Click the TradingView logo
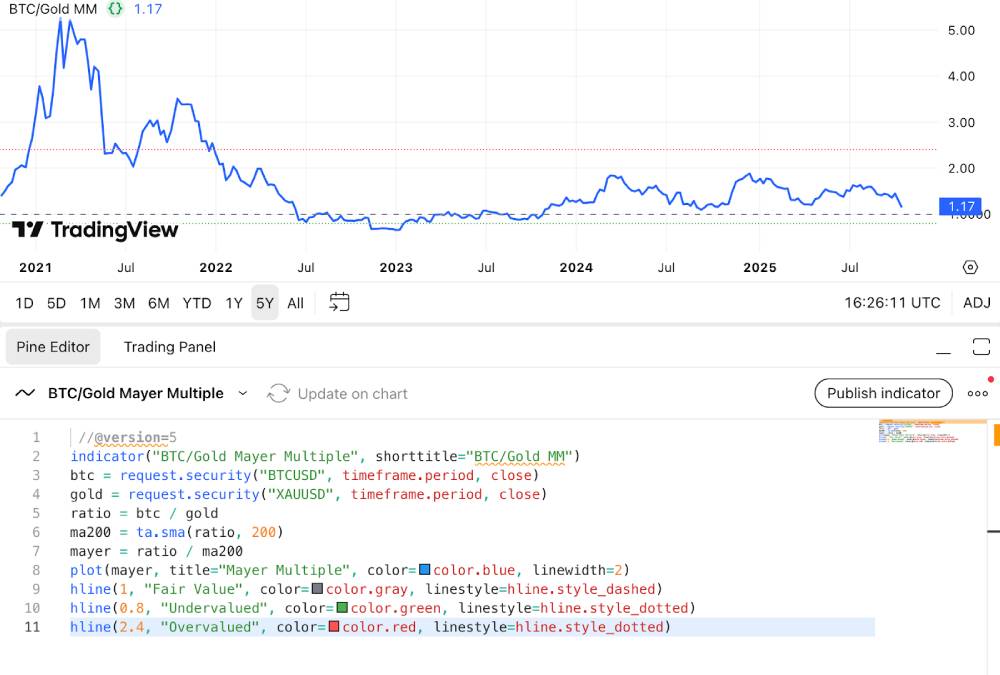1000x675 pixels. (95, 231)
